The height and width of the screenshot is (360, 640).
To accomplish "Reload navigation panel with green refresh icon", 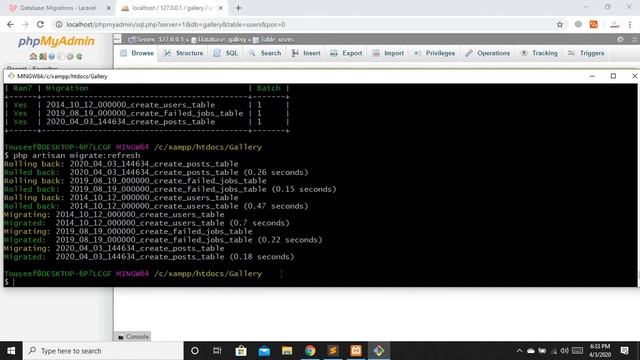I will coord(79,56).
